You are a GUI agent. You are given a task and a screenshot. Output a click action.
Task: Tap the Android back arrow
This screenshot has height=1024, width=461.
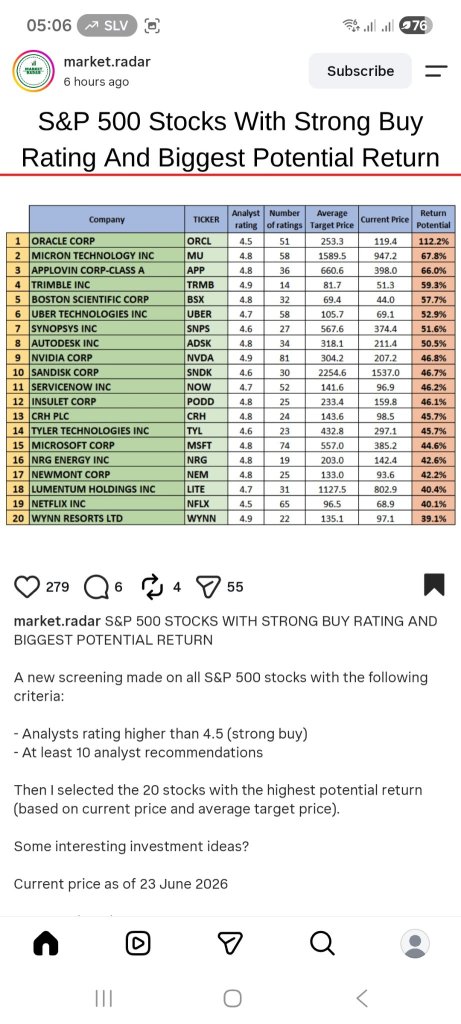coord(362,998)
